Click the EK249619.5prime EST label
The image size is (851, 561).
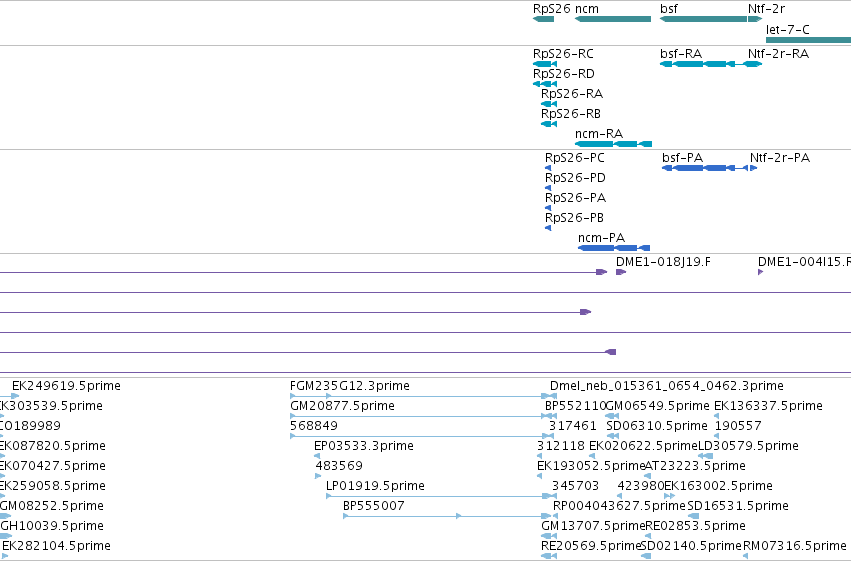point(66,386)
